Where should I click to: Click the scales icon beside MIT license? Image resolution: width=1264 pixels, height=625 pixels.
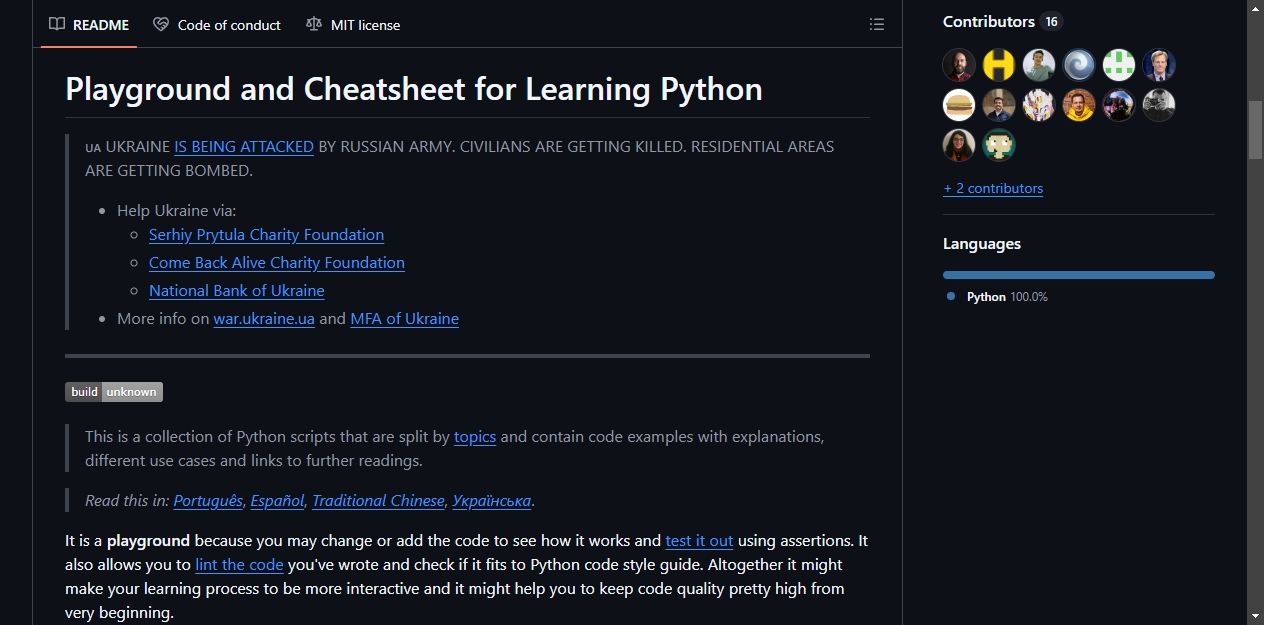(314, 24)
